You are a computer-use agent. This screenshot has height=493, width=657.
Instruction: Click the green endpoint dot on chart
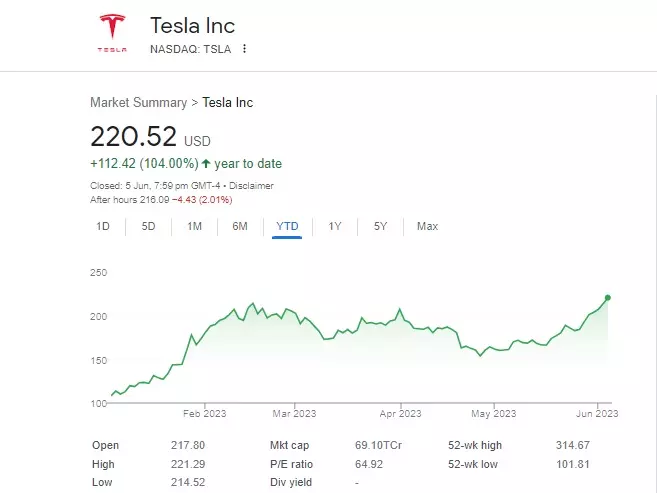click(608, 297)
